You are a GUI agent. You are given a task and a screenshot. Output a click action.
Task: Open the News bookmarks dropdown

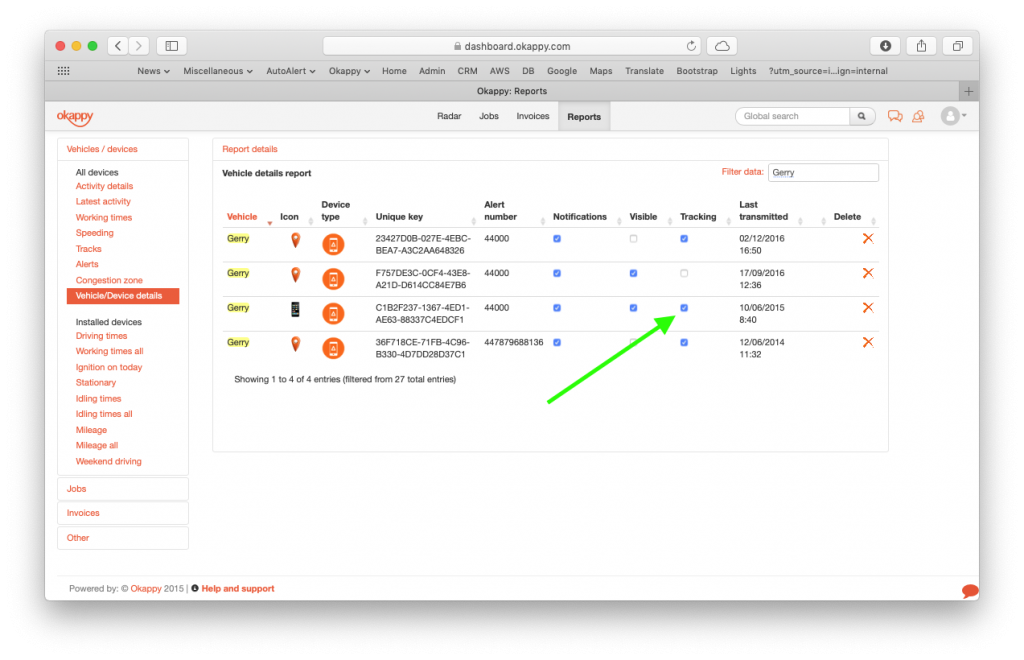click(x=153, y=71)
